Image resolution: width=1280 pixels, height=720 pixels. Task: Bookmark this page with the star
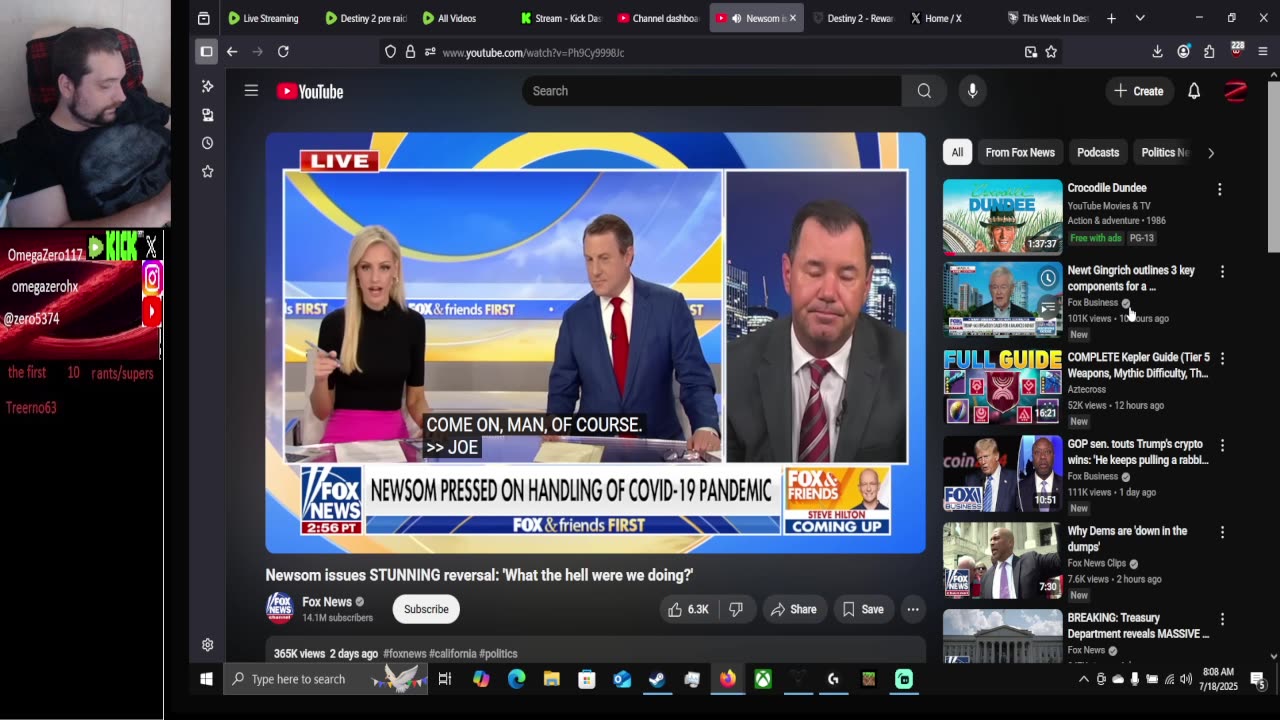pyautogui.click(x=1051, y=52)
